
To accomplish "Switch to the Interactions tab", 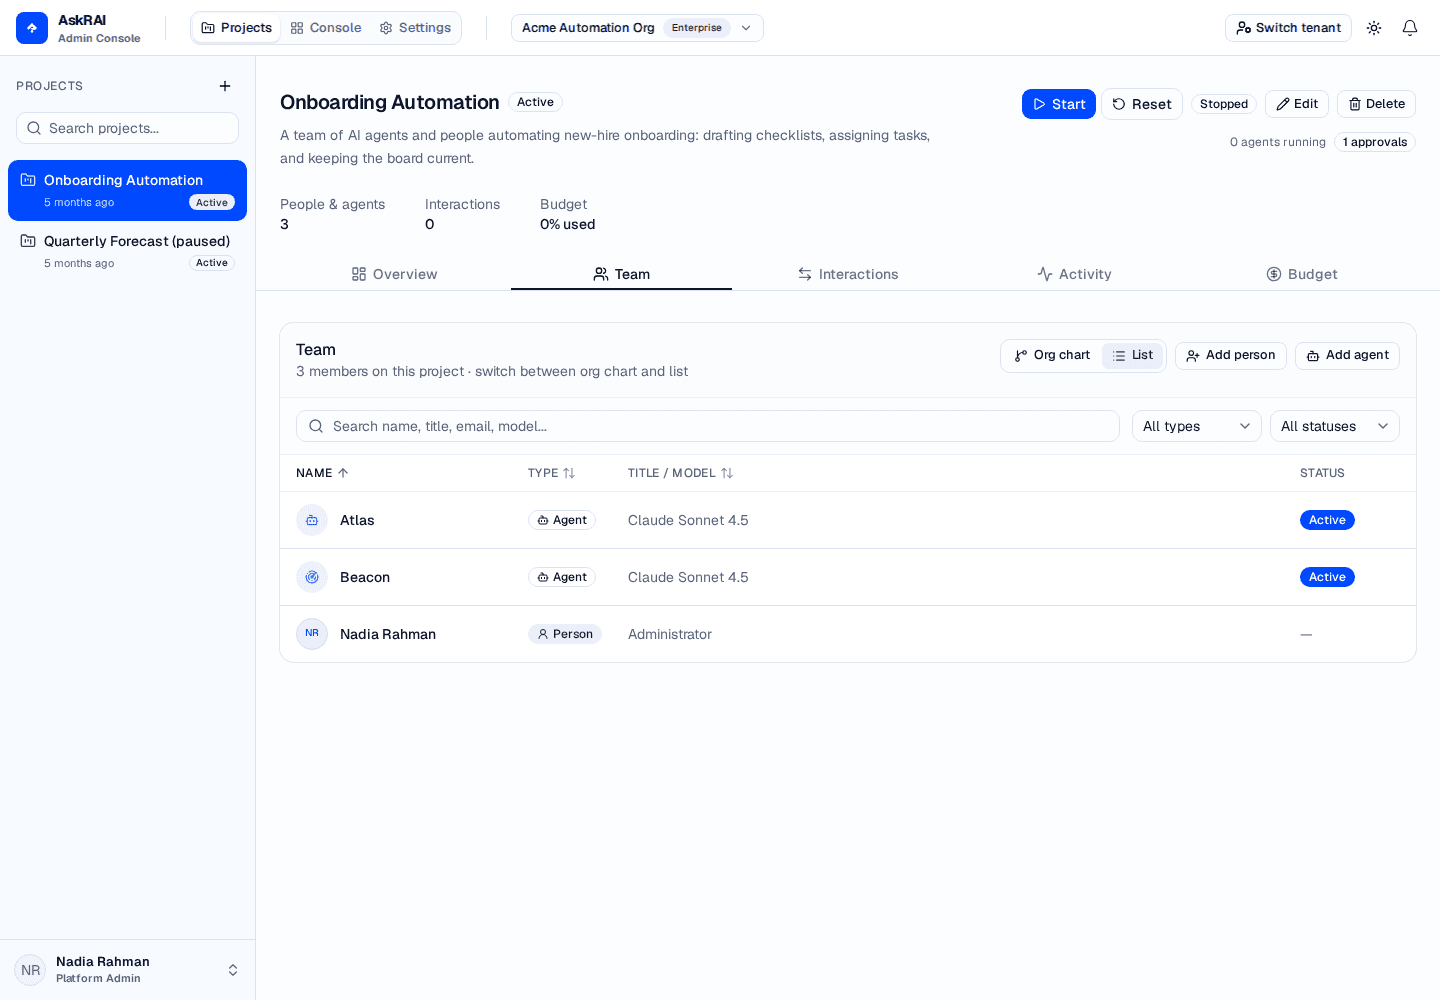I will coord(848,274).
